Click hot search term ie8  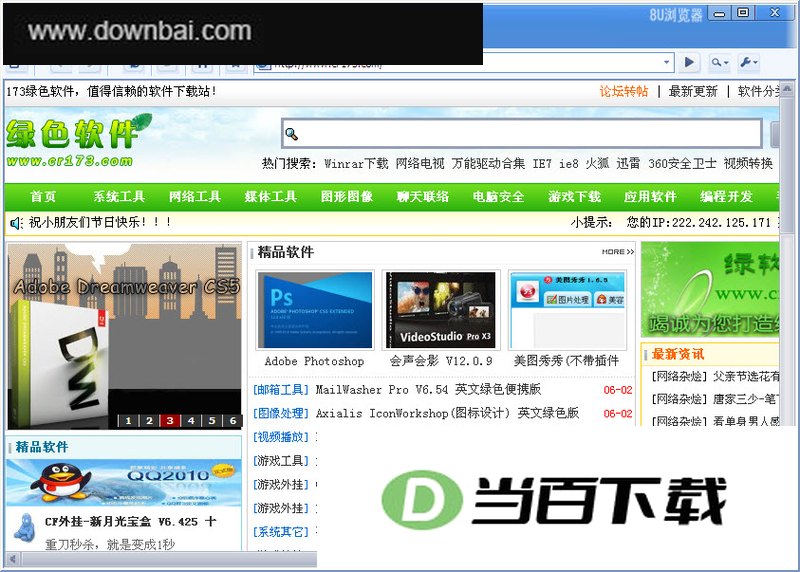pyautogui.click(x=568, y=164)
